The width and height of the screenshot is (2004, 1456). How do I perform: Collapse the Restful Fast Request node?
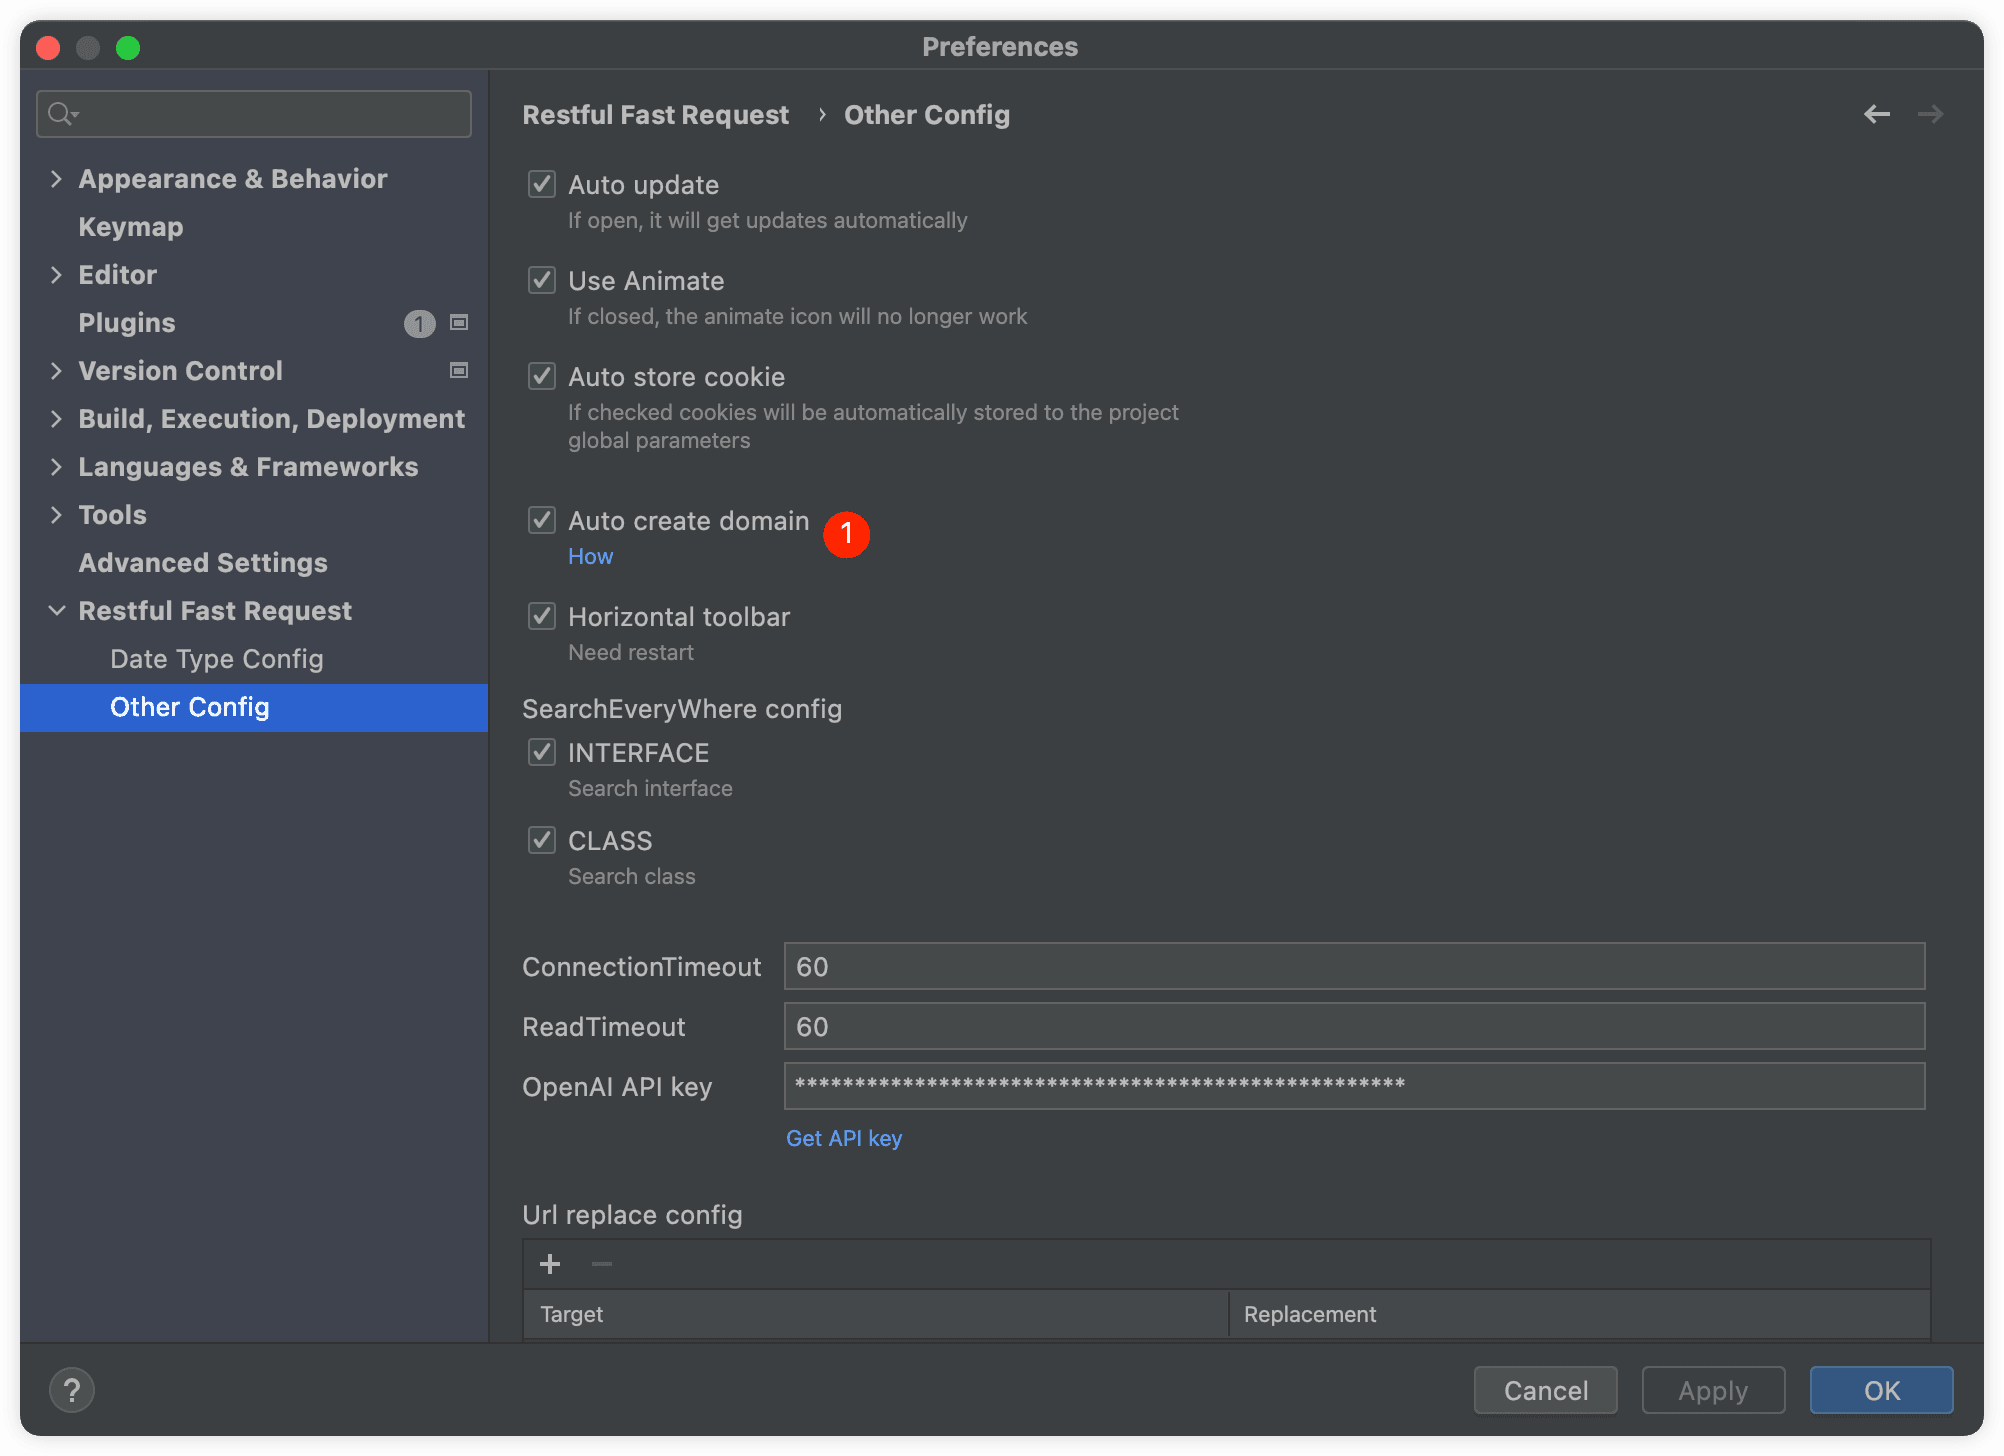coord(56,611)
